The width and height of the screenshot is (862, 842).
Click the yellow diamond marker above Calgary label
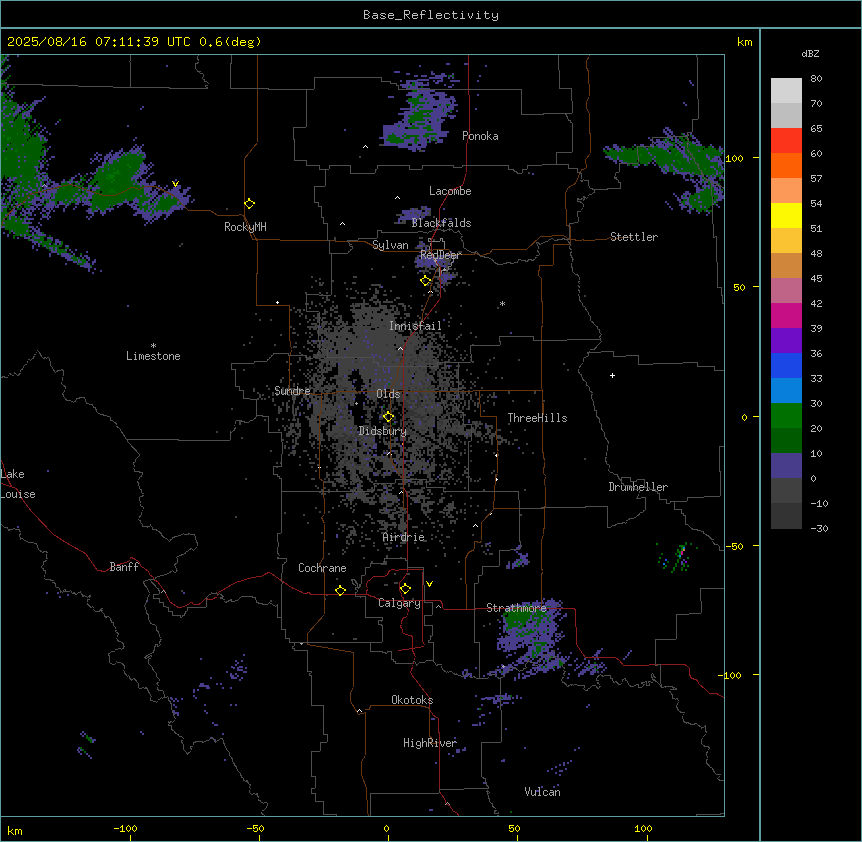coord(405,589)
